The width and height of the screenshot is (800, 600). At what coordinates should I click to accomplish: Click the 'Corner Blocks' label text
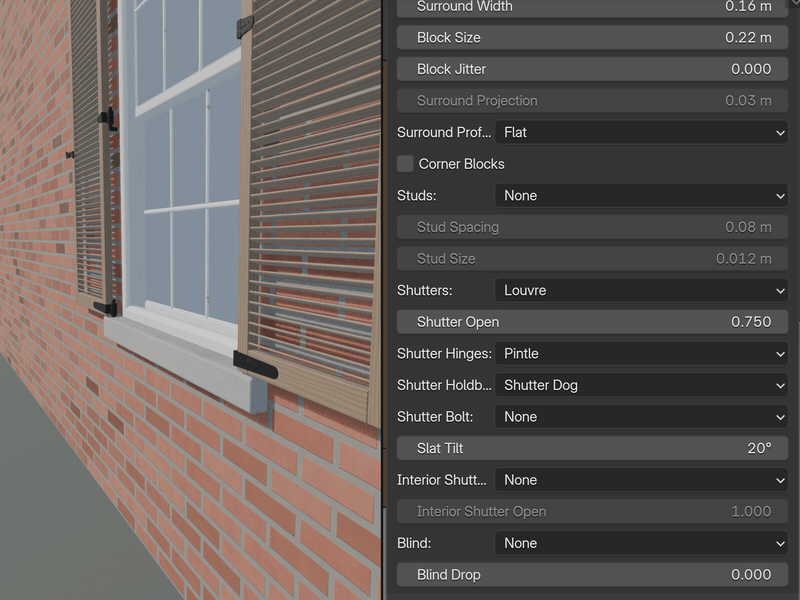pos(461,164)
